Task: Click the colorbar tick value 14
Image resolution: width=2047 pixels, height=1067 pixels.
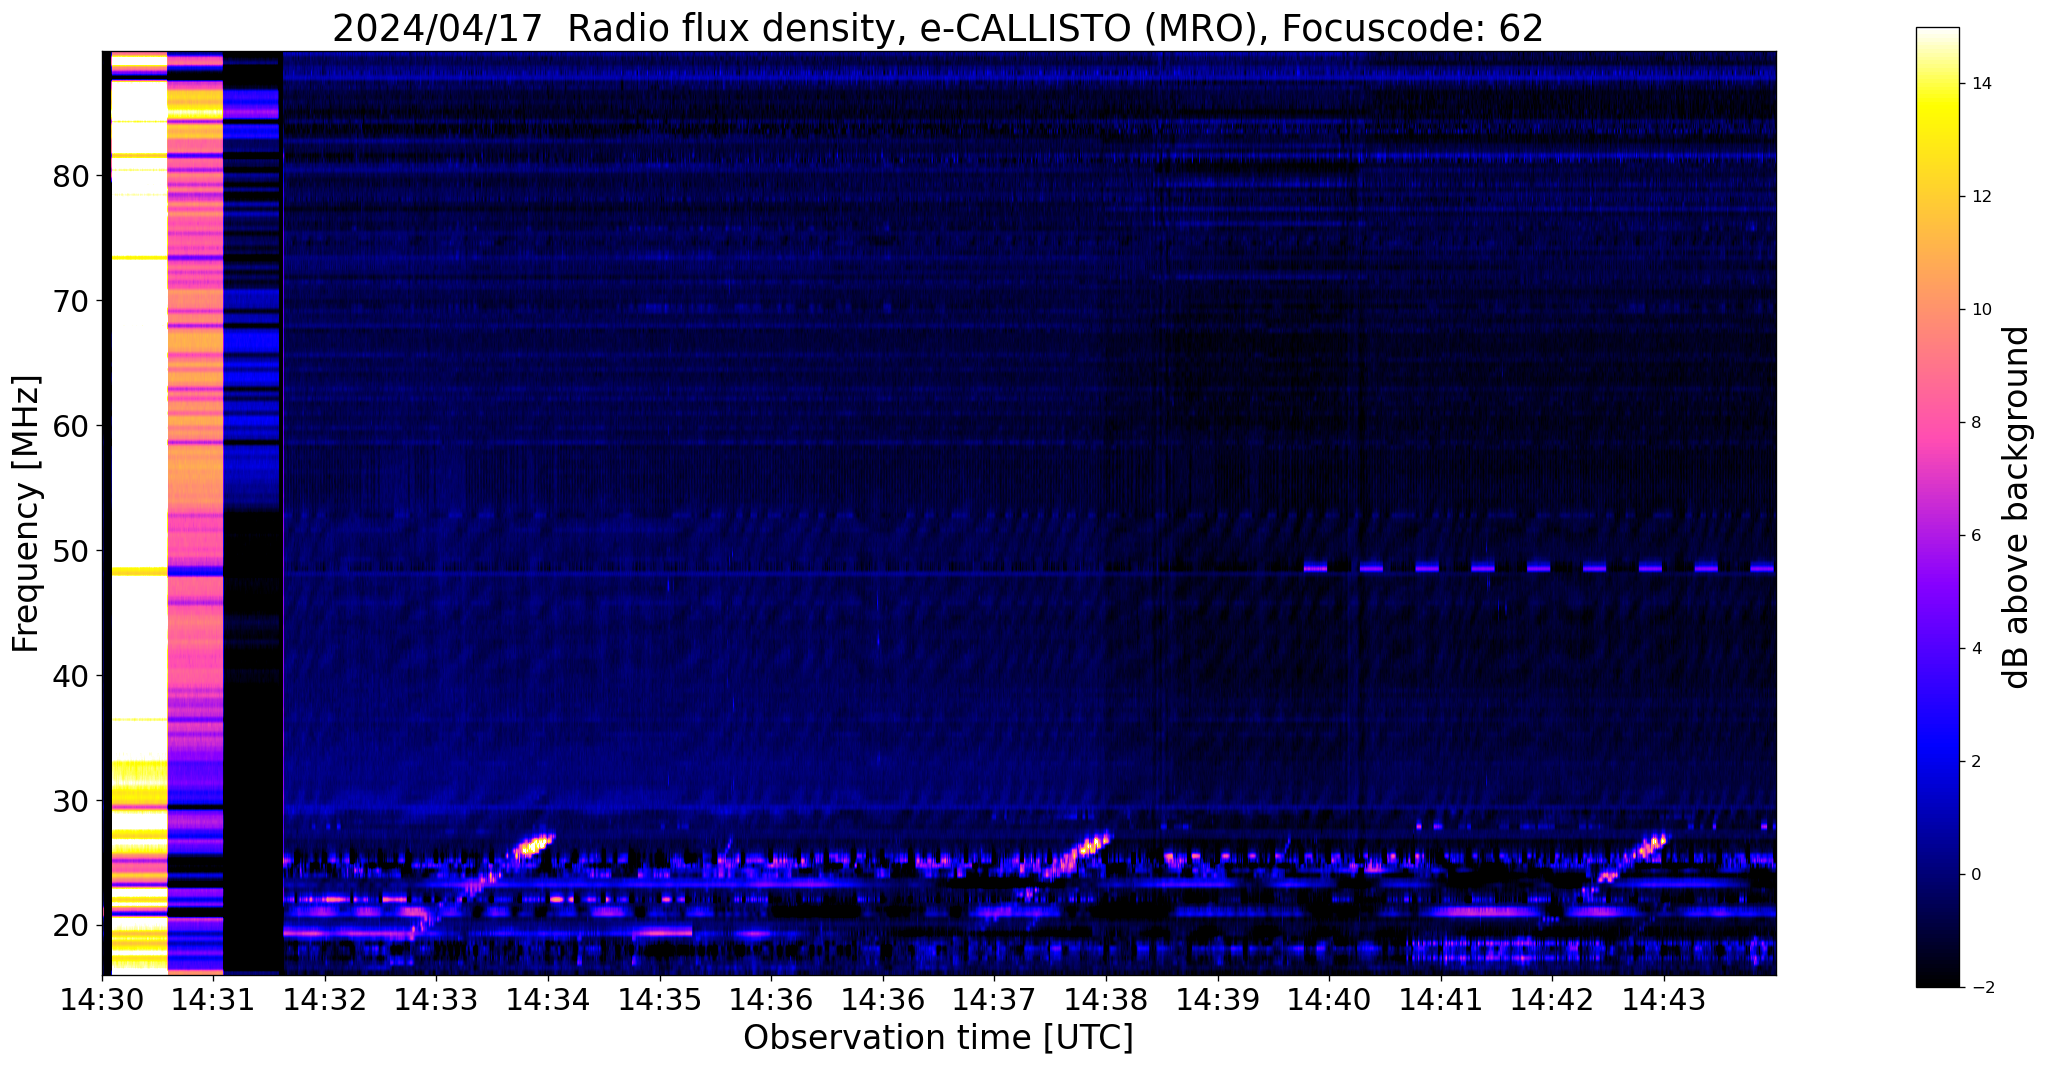Action: point(1980,84)
